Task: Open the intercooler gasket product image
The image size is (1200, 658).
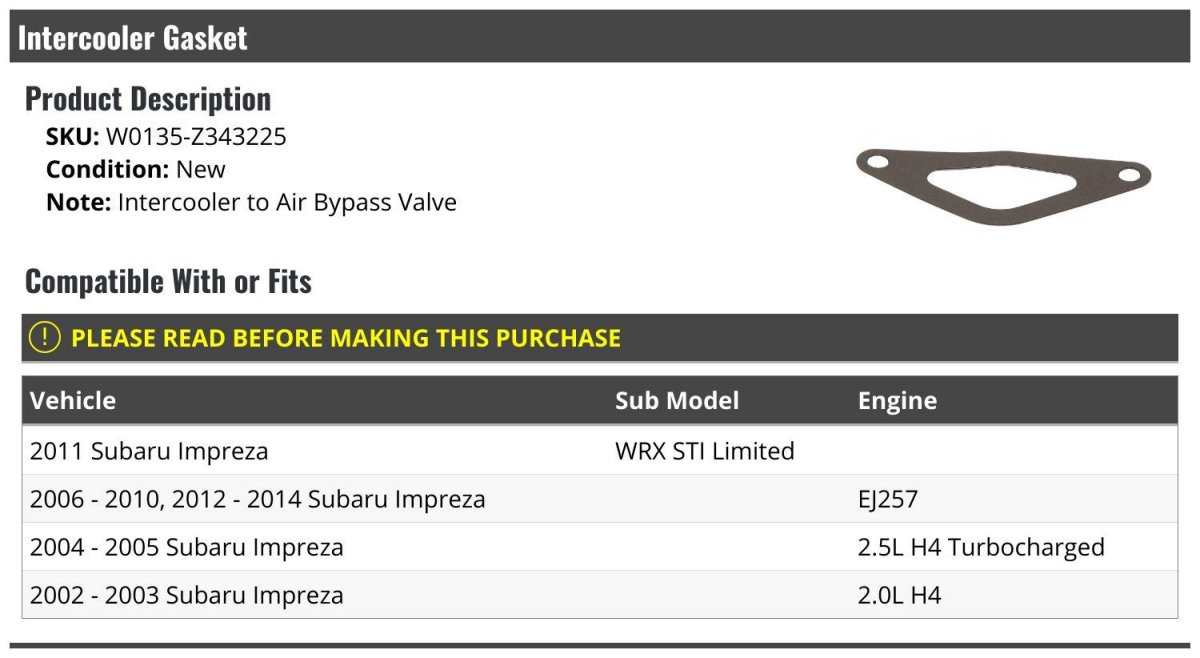Action: point(1004,187)
